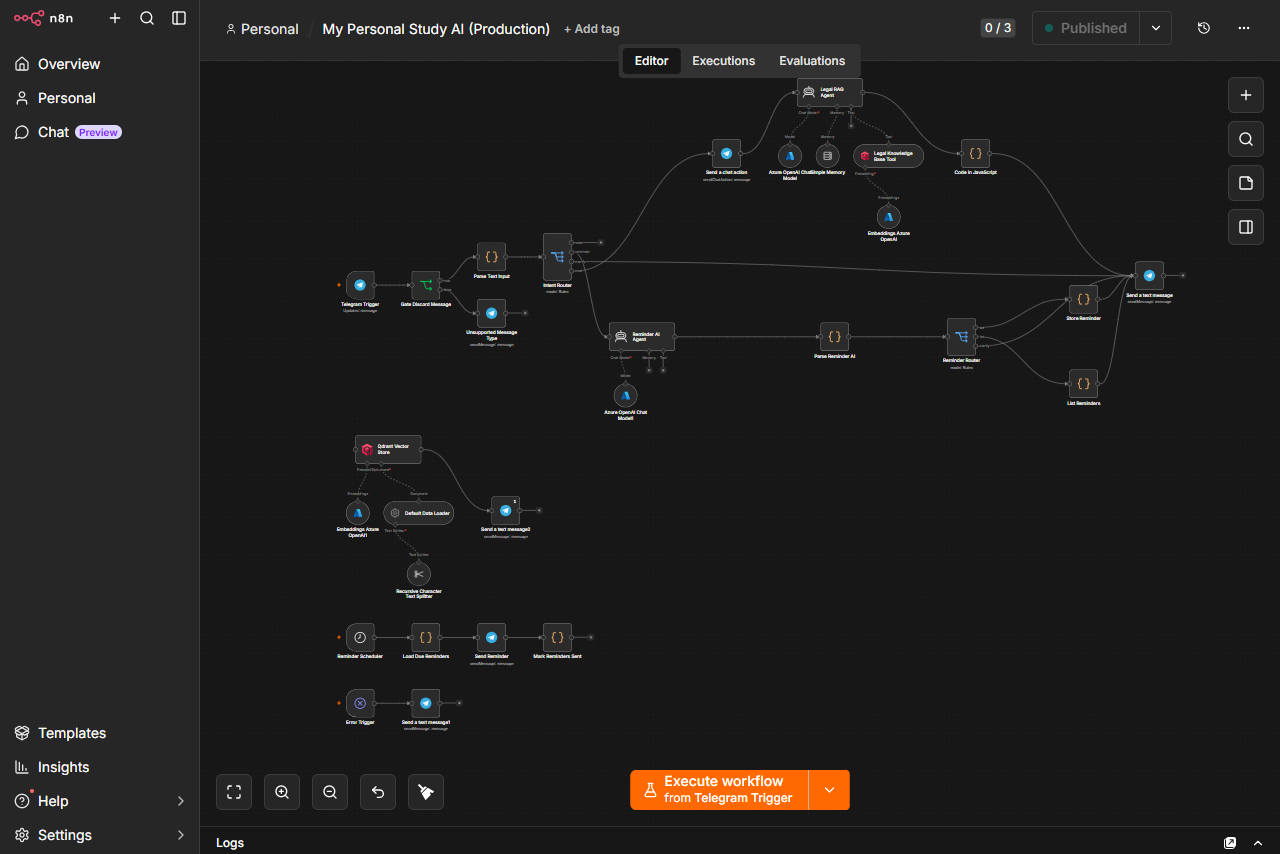This screenshot has width=1280, height=854.
Task: Select the List Reminders node
Action: point(1083,384)
